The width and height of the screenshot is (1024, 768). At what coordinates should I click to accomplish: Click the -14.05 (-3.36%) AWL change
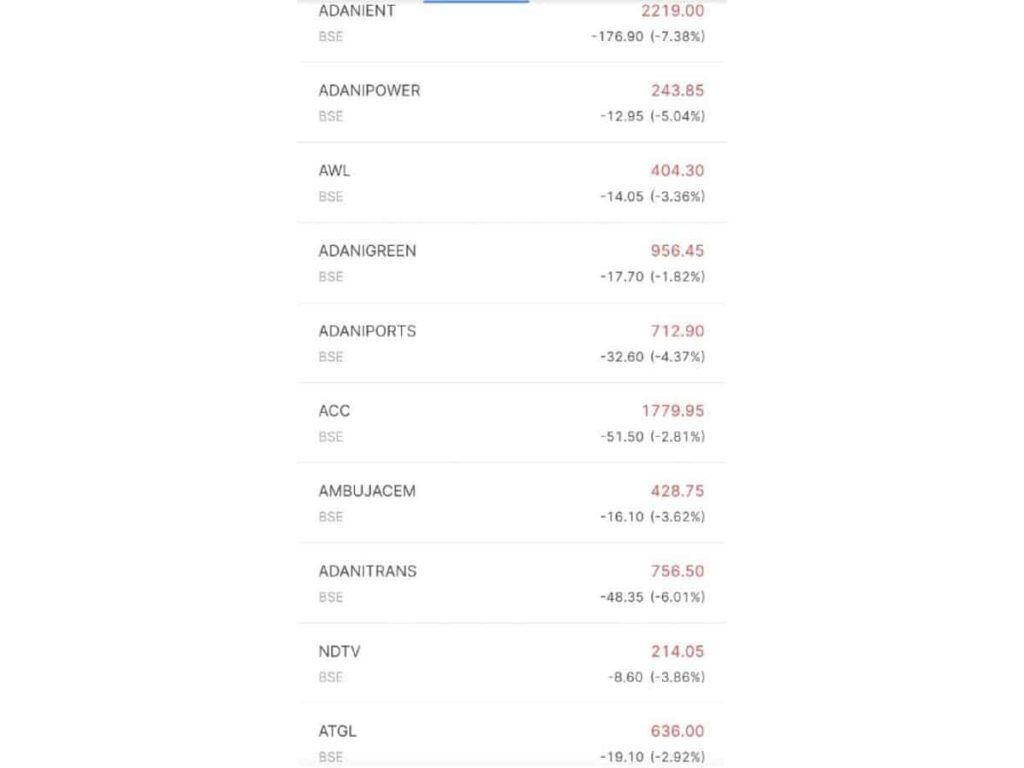(652, 197)
